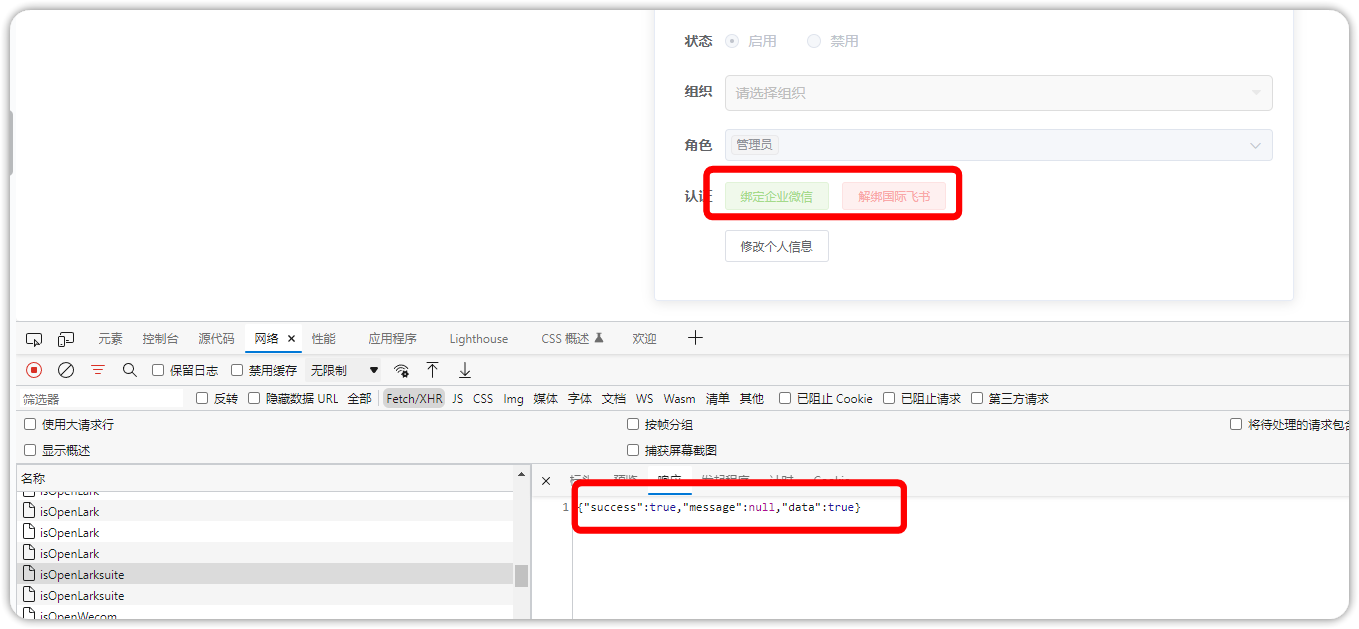Filter requests by 全部
This screenshot has height=629, width=1359.
click(x=359, y=398)
